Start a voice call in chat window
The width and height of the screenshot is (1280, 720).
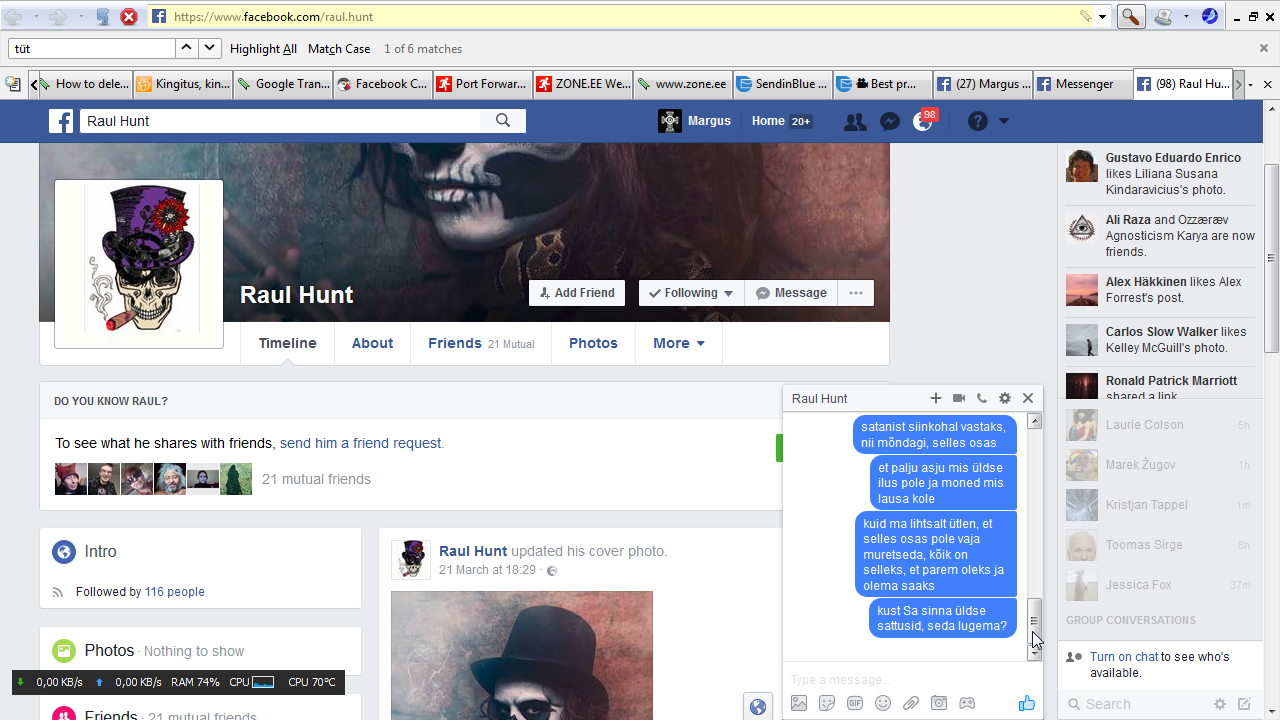point(982,398)
